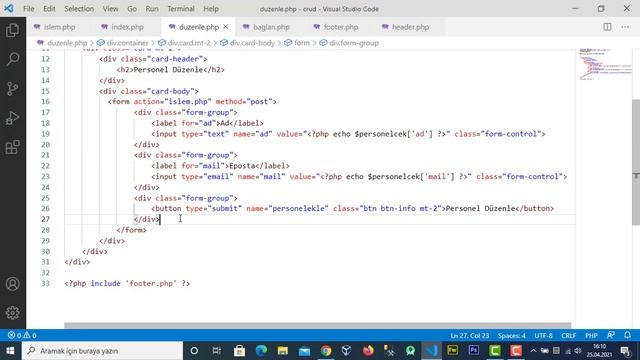Click the vertical editor scrollbar

point(636,162)
